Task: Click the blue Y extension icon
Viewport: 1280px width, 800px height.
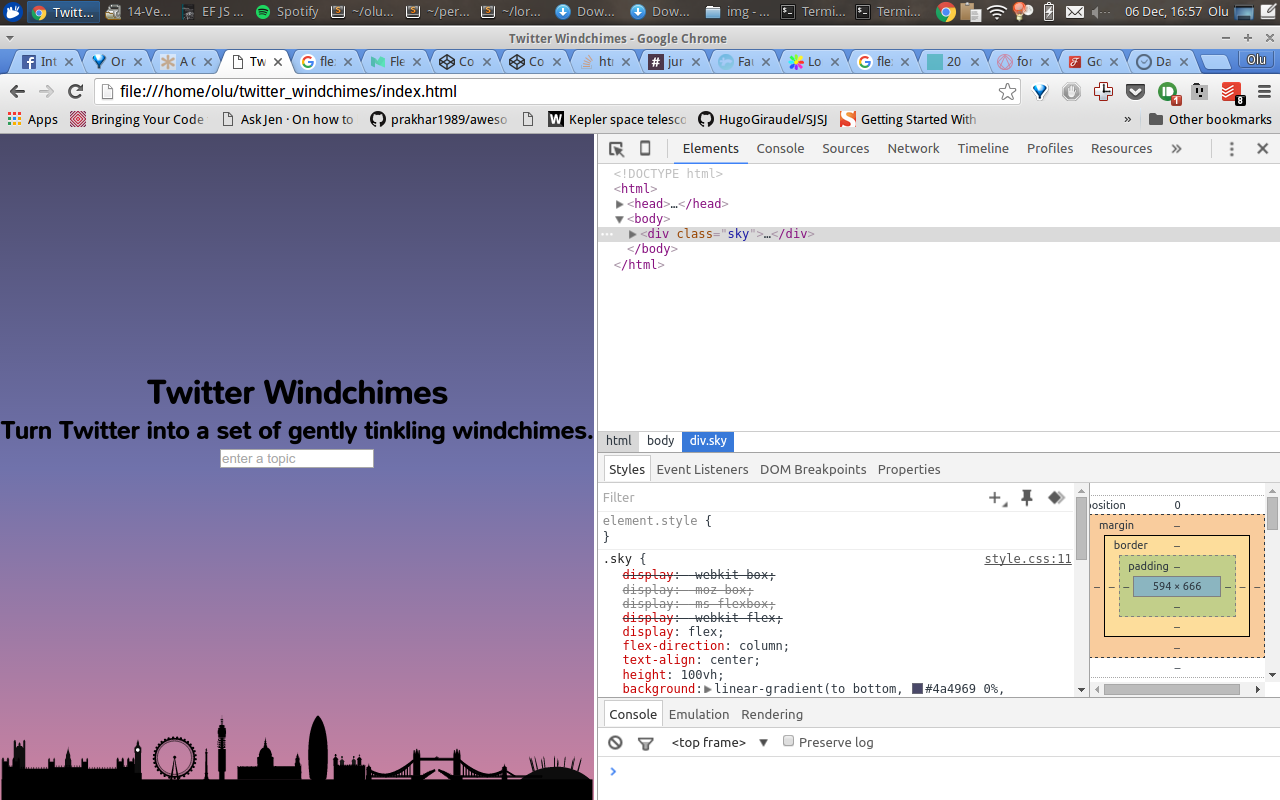Action: 1040,92
